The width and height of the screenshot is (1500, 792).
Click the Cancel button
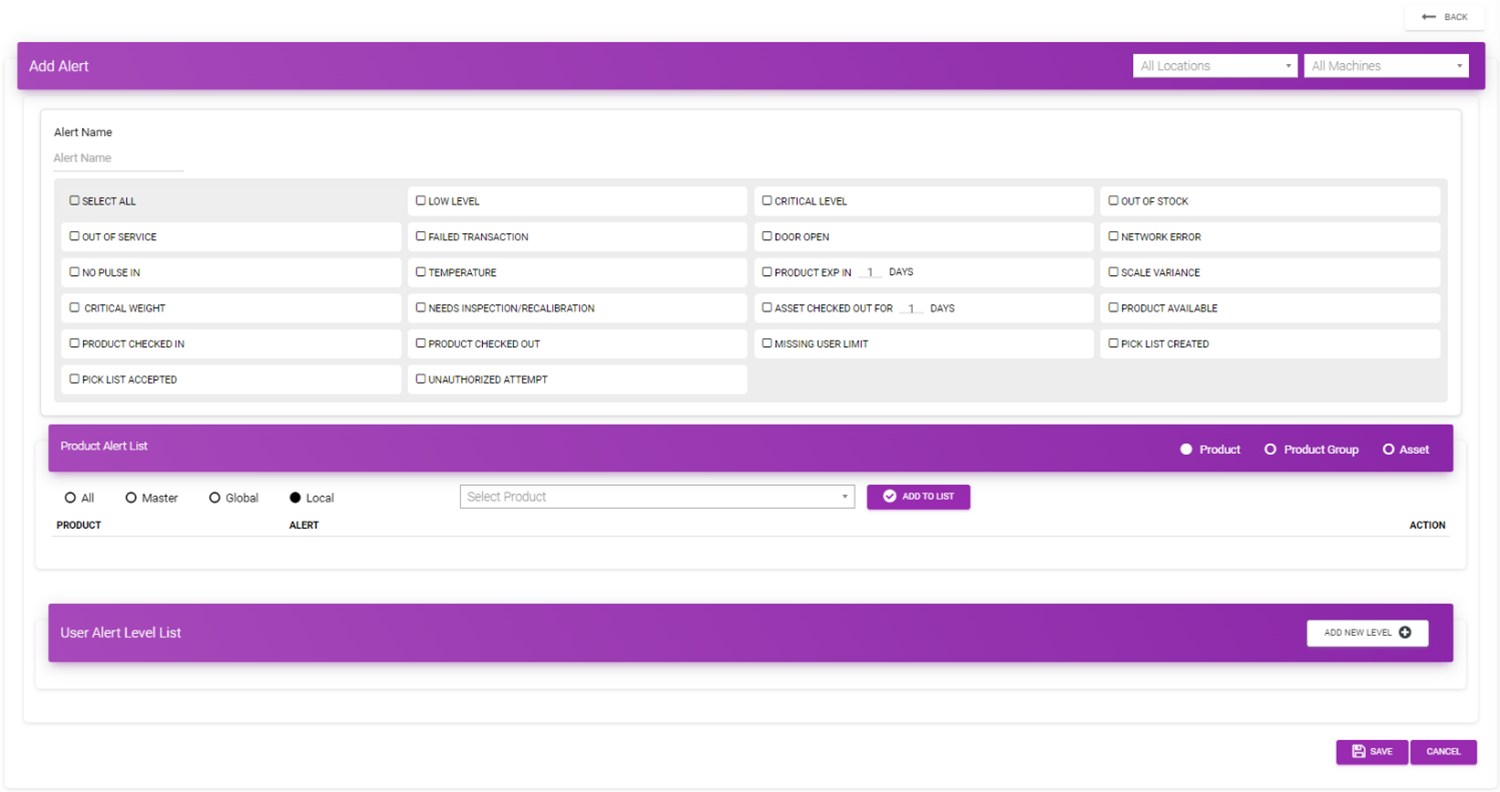point(1443,751)
